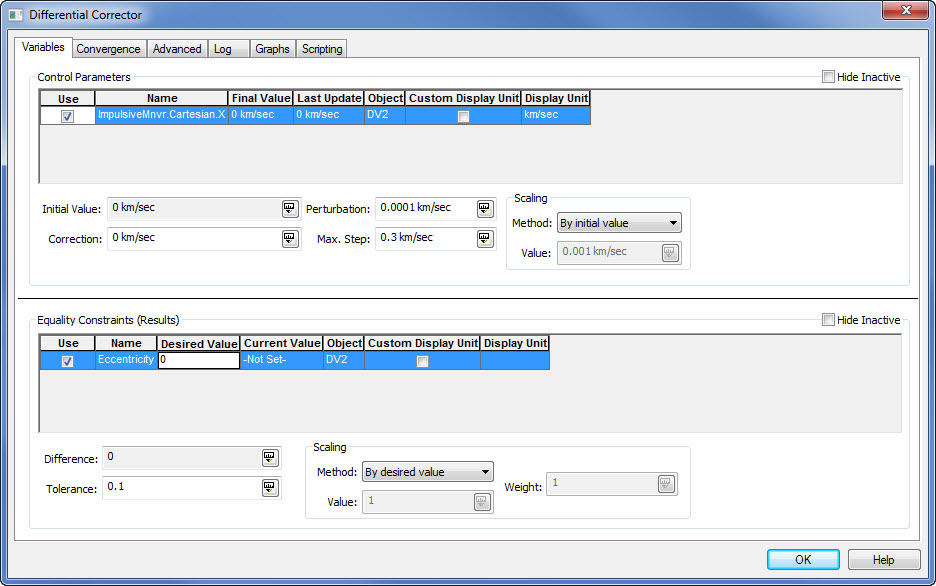936x586 pixels.
Task: Toggle Use checkbox for ImpulsiveMnvr.Cartesian.X
Action: 68,116
